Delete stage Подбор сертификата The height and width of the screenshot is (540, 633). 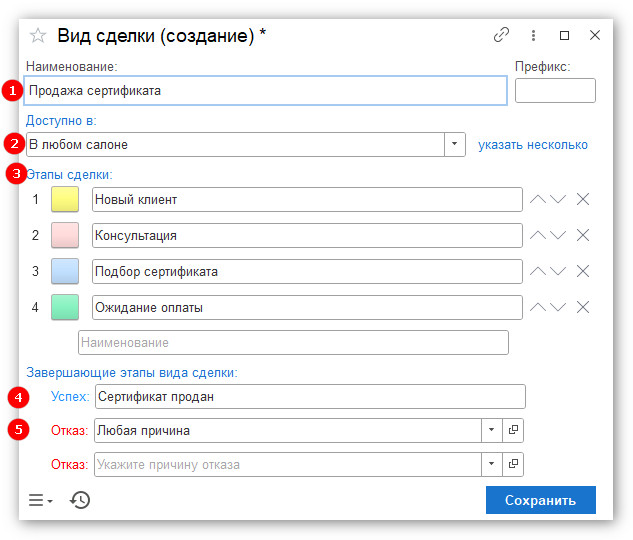pos(583,271)
